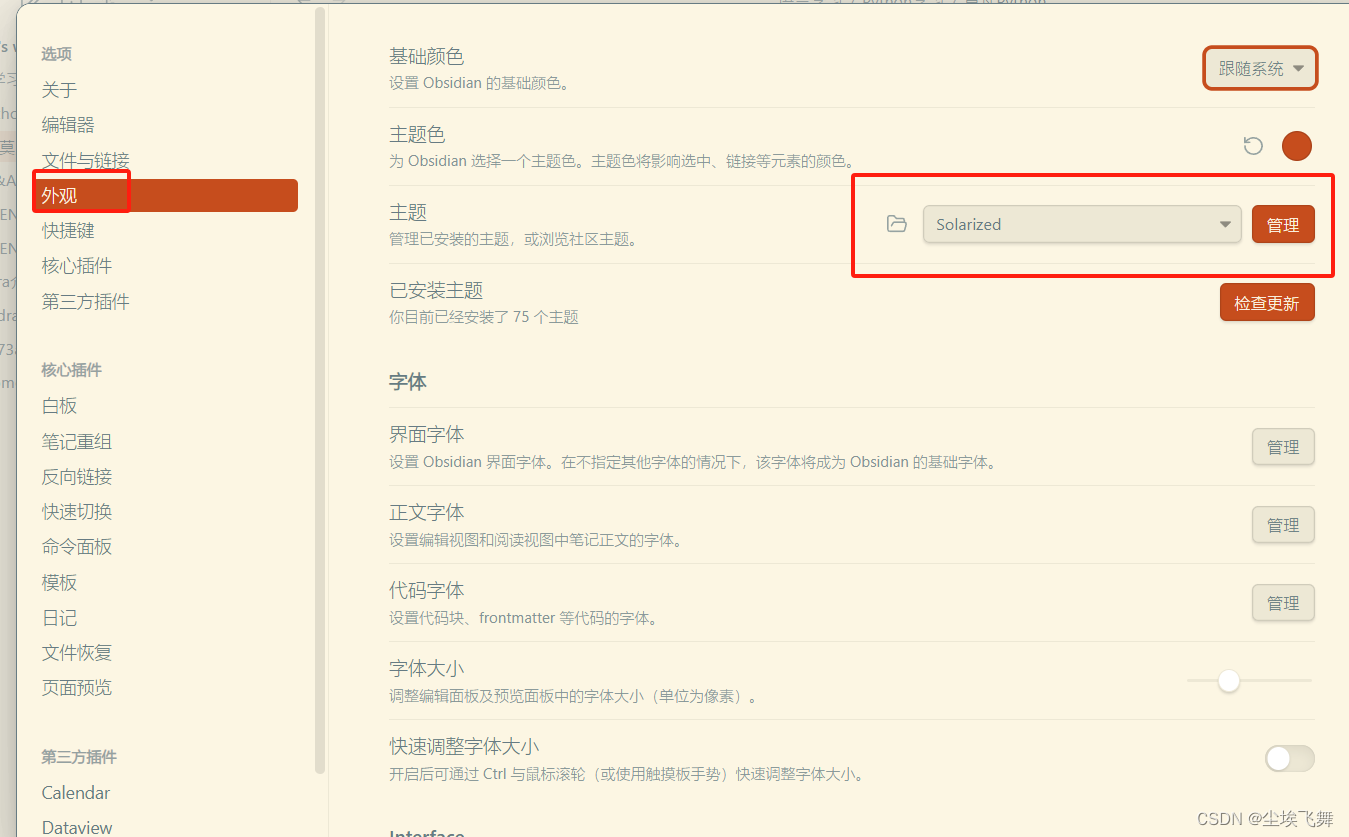Click the 基础颜色 setting title
This screenshot has height=837, width=1349.
click(427, 57)
